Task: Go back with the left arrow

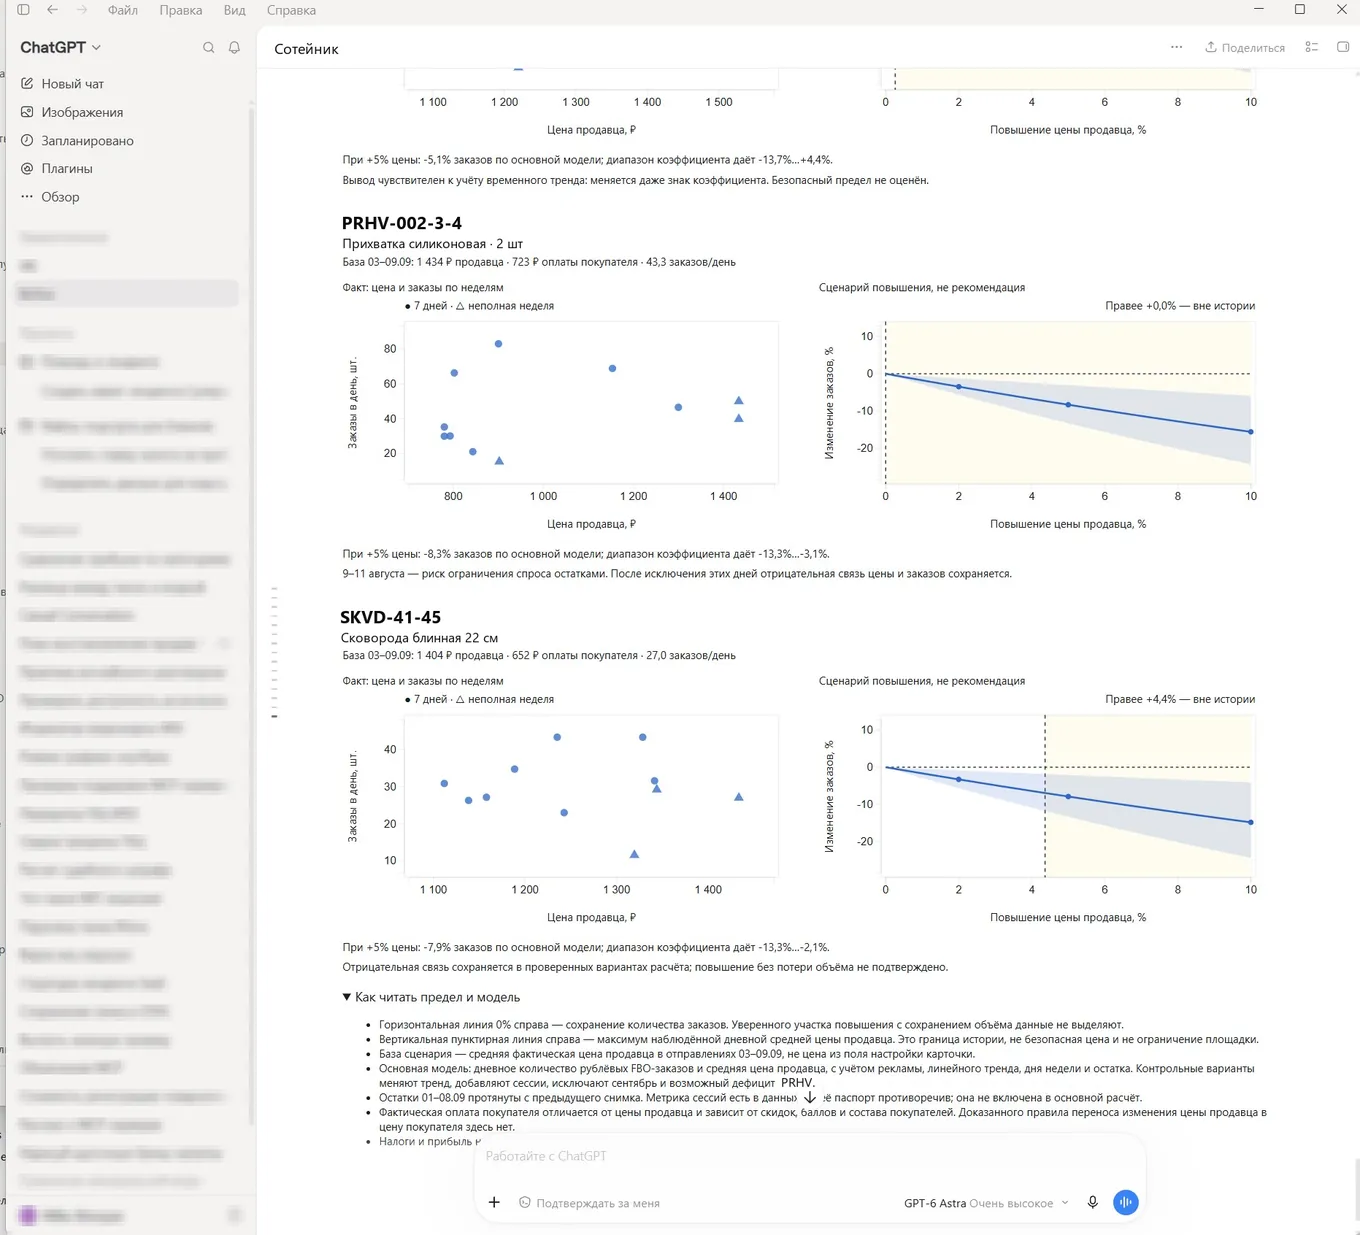Action: click(x=52, y=10)
